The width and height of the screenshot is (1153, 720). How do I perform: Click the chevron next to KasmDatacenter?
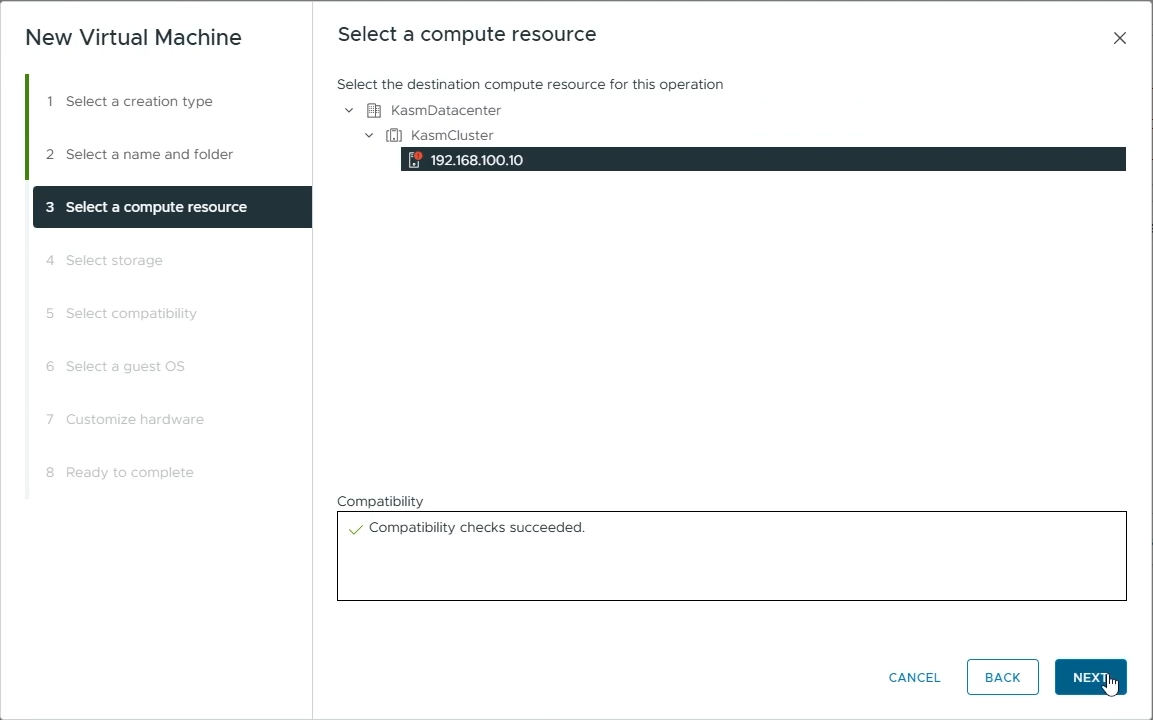(x=349, y=110)
